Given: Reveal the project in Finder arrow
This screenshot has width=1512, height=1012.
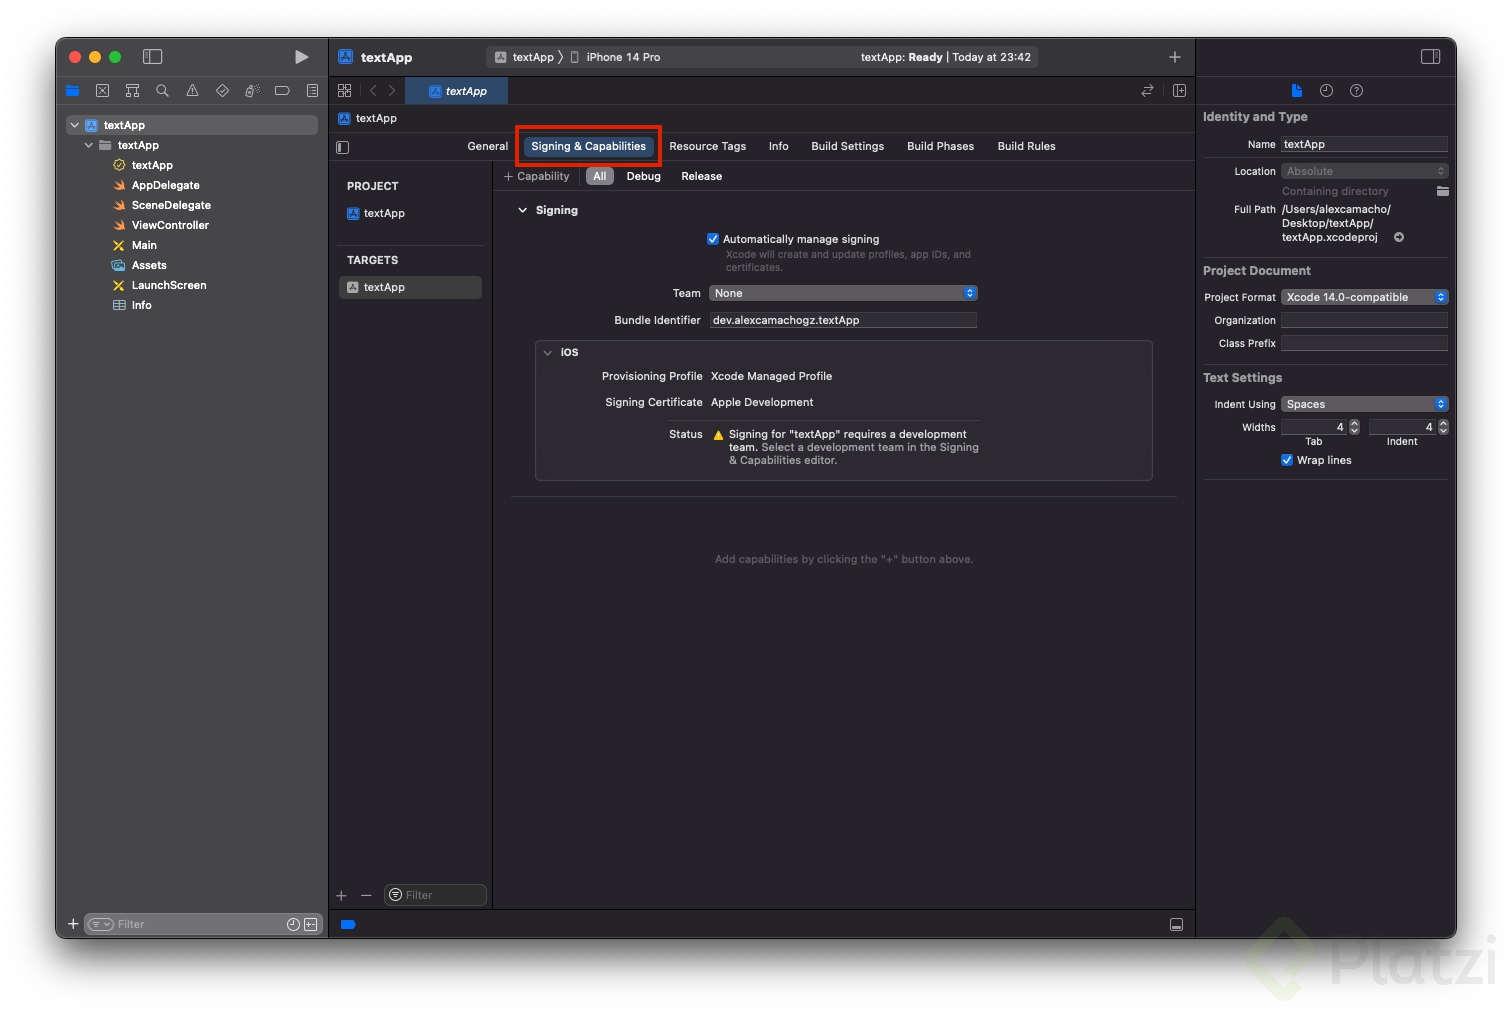Looking at the screenshot, I should click(x=1399, y=237).
